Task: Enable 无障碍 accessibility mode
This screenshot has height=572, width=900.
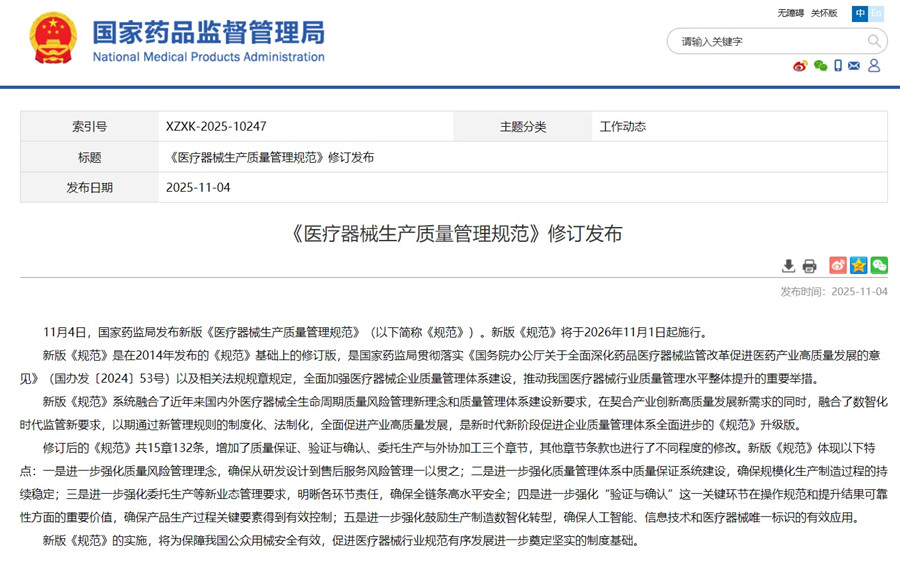Action: (x=790, y=13)
